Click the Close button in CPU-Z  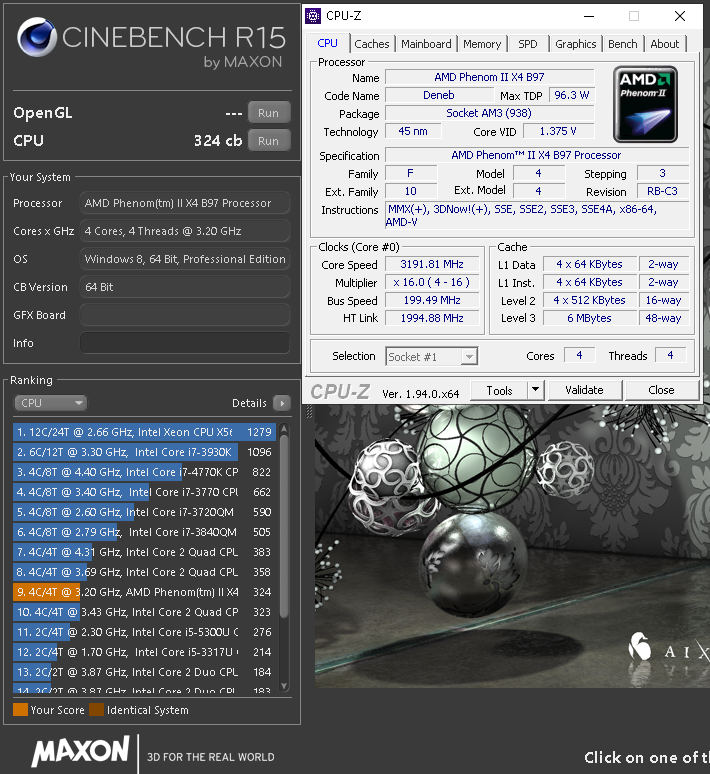tap(661, 390)
